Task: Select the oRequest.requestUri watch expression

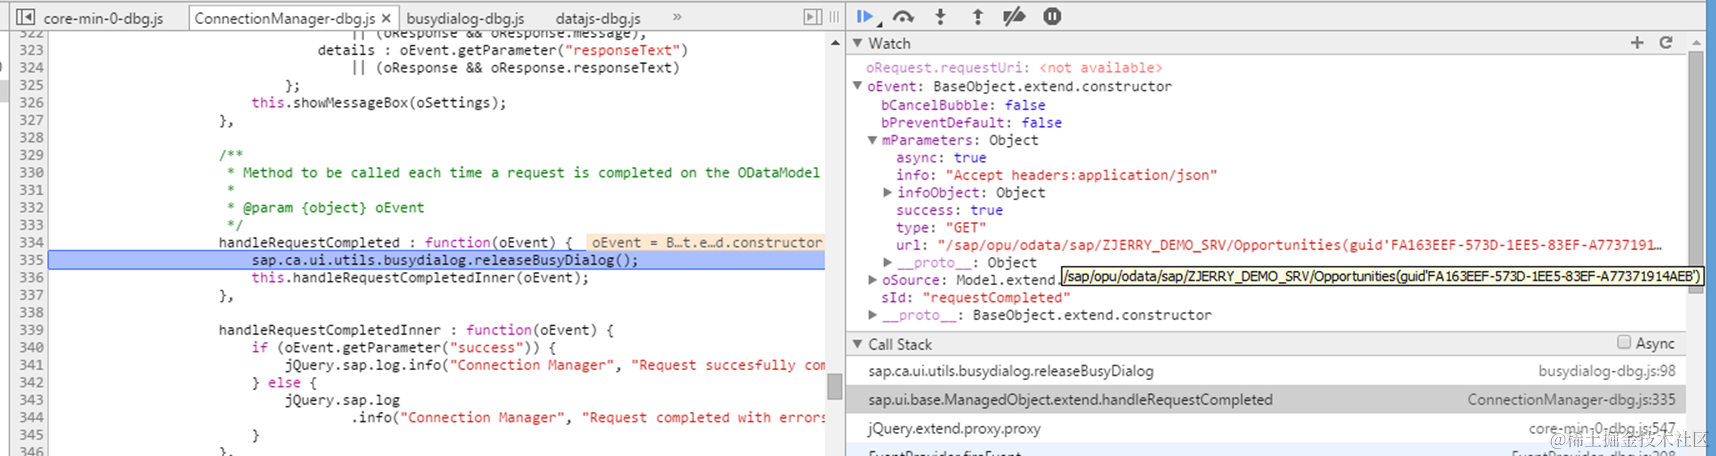Action: point(1014,68)
